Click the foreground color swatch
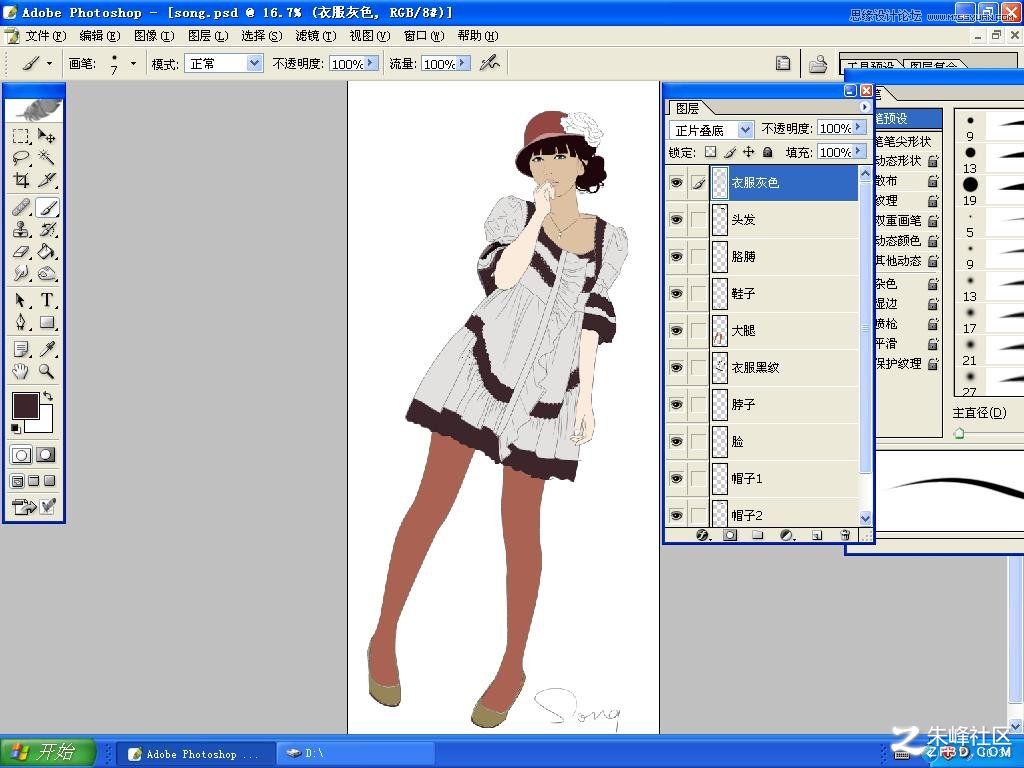 pos(25,406)
